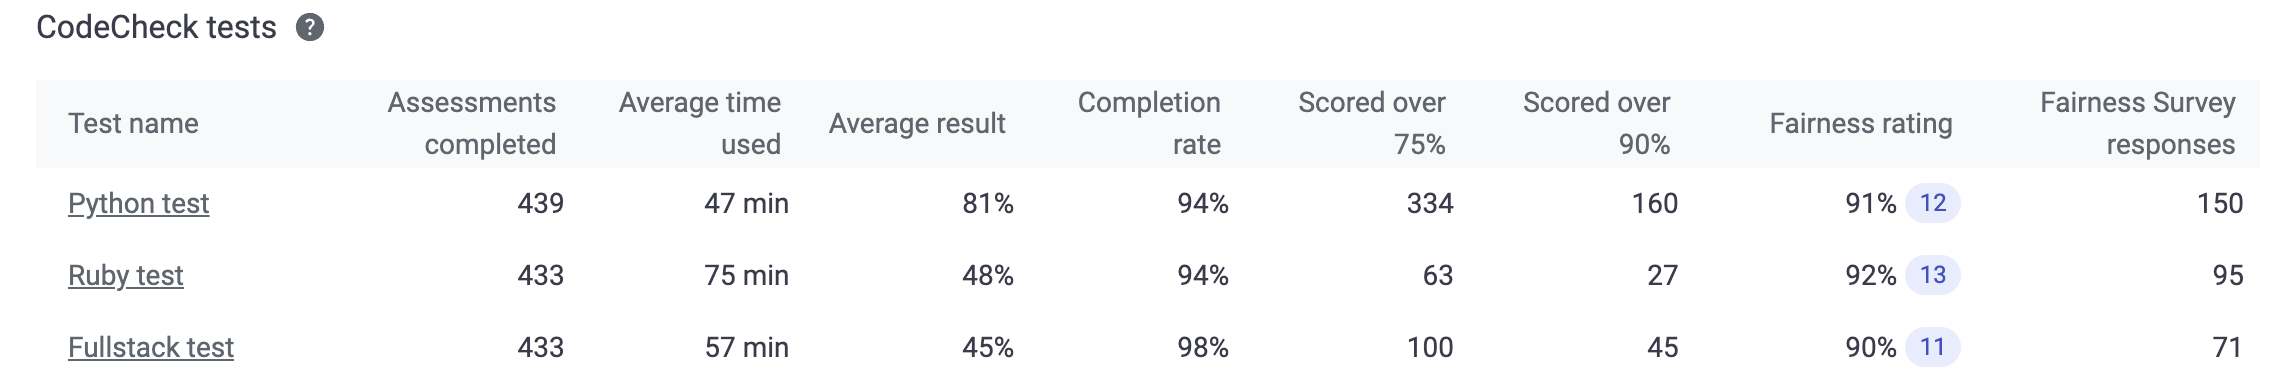Sort by Scored over 75% column header
Viewport: 2286px width, 382px height.
(1372, 124)
